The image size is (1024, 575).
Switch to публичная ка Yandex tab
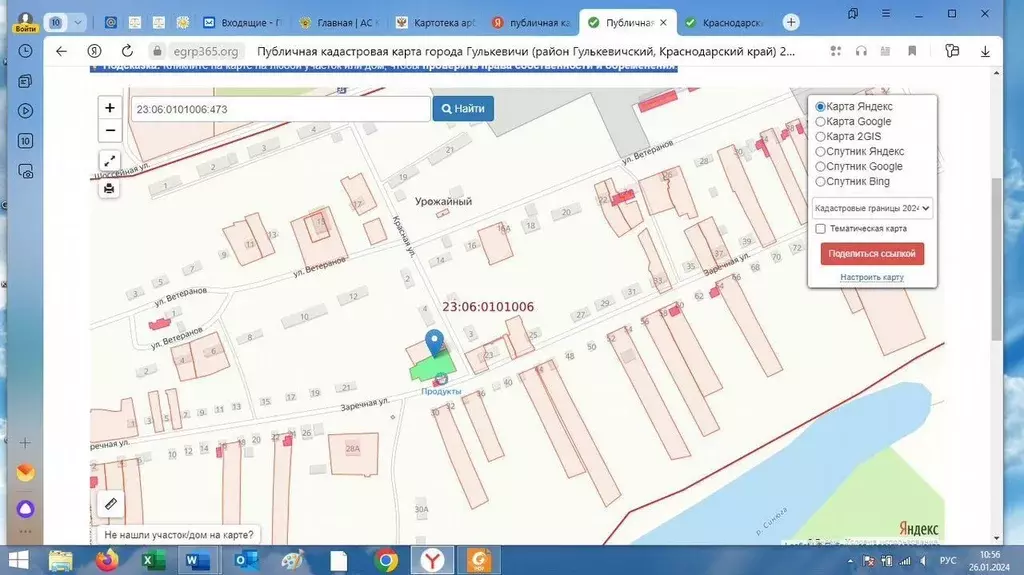point(531,22)
